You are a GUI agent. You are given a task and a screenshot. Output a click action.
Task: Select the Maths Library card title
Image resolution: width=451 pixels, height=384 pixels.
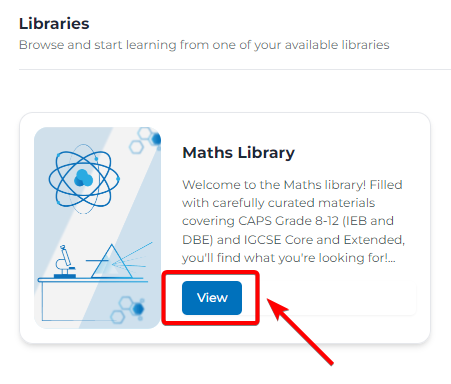238,153
